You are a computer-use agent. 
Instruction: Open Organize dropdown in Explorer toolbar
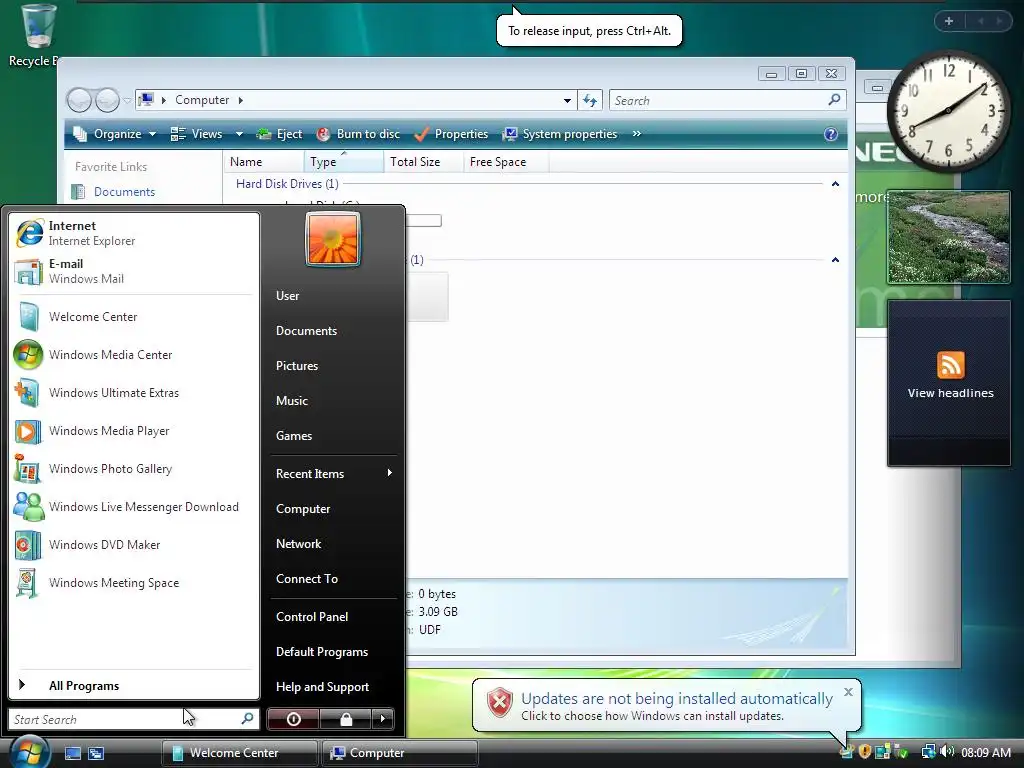[x=115, y=134]
